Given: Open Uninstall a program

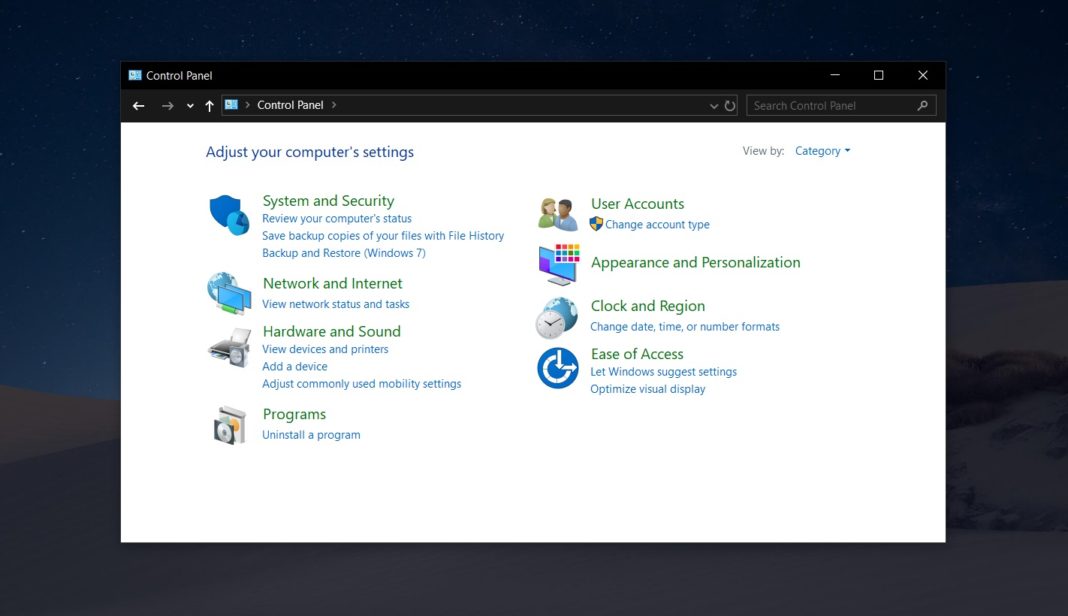Looking at the screenshot, I should coord(310,434).
